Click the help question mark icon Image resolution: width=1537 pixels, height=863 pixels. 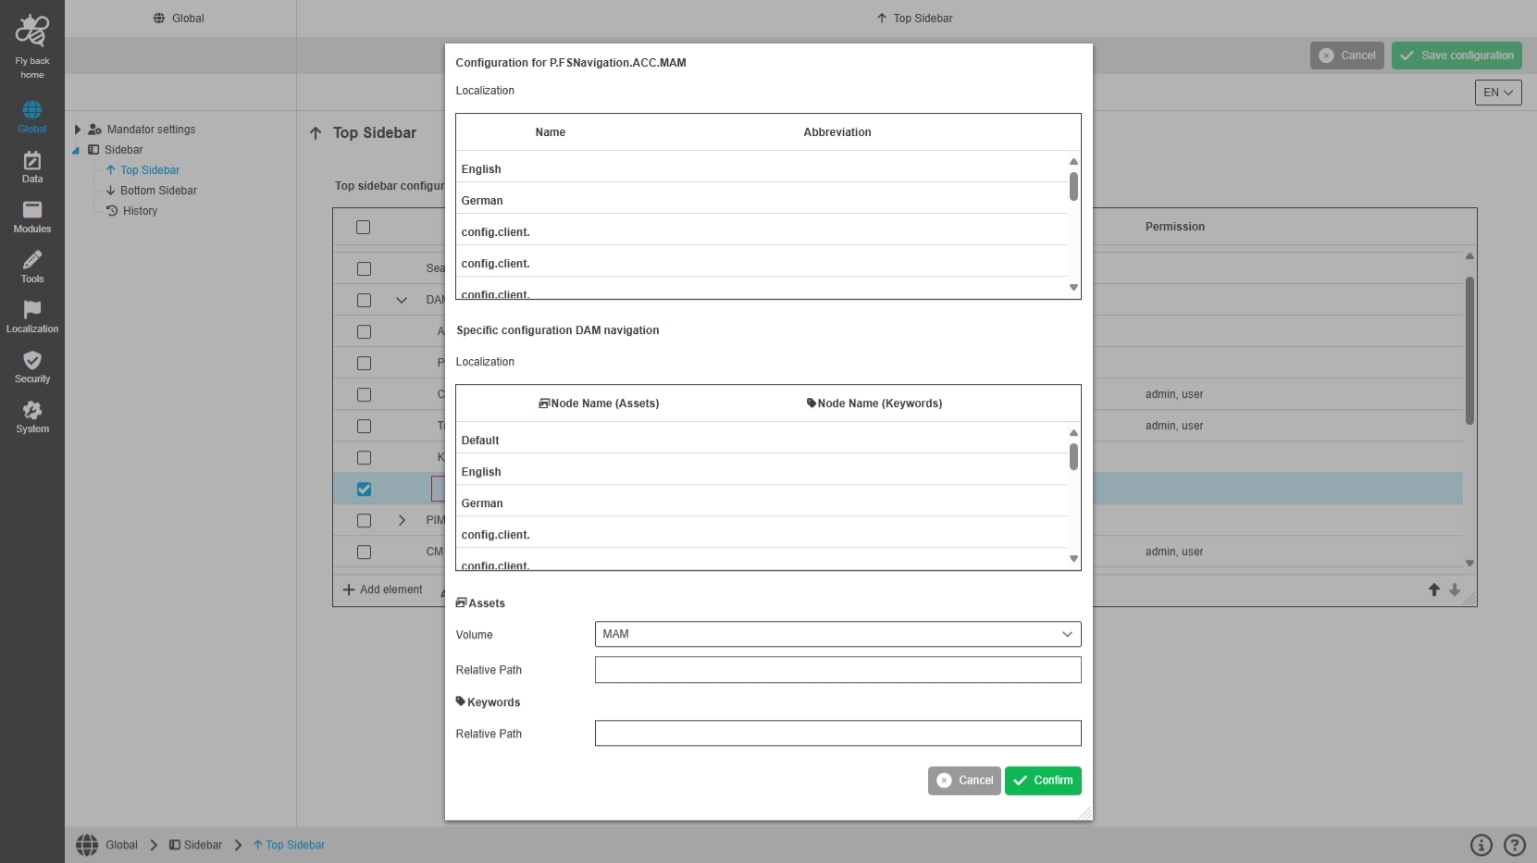(1514, 845)
